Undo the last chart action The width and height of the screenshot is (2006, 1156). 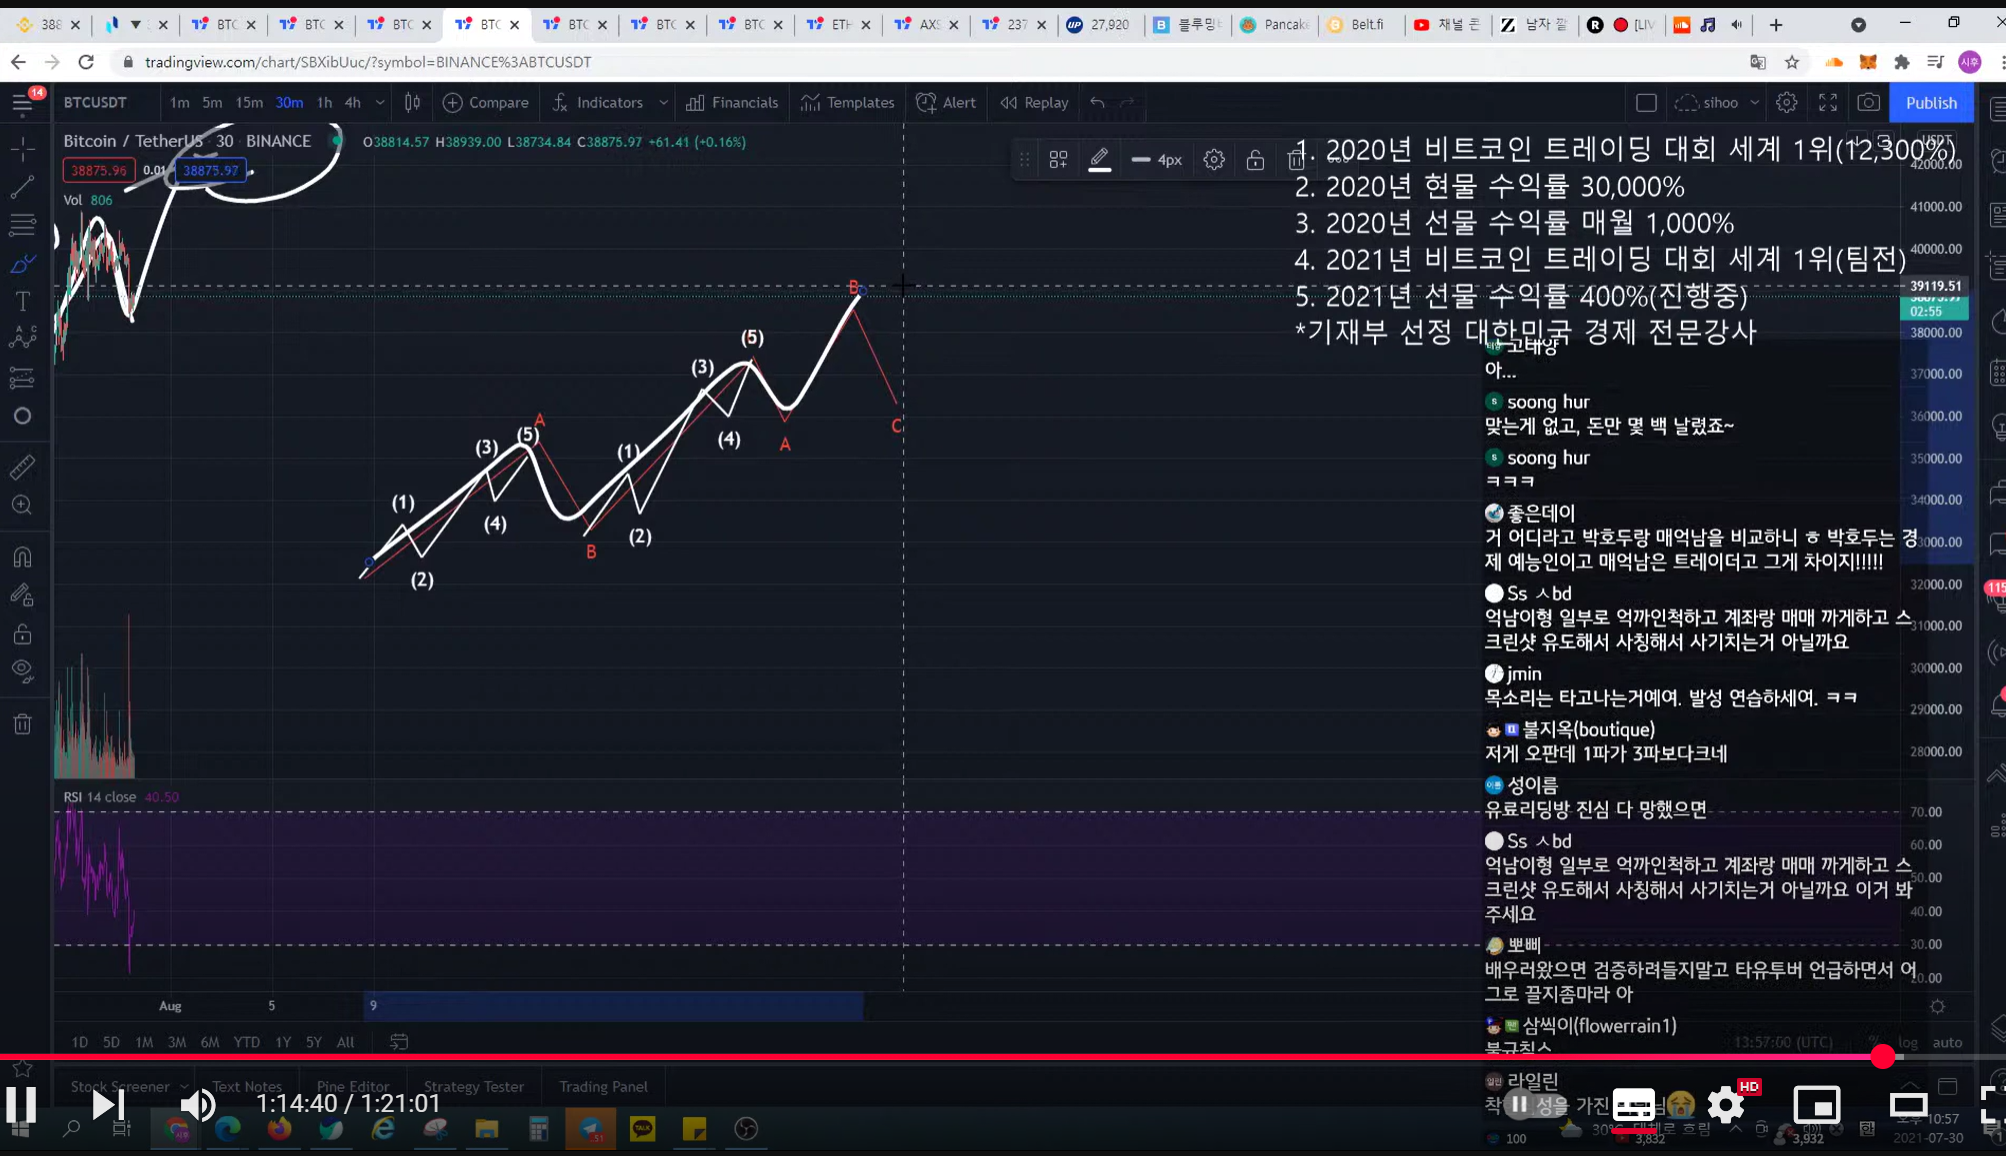[x=1097, y=102]
